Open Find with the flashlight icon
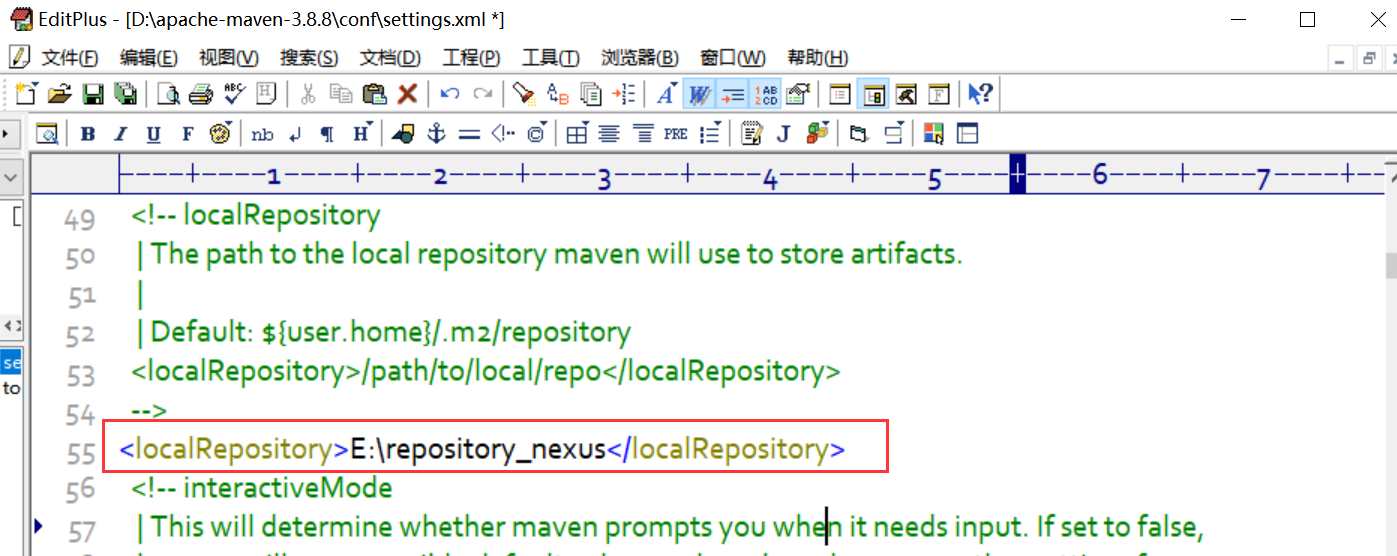This screenshot has height=556, width=1397. click(x=523, y=94)
